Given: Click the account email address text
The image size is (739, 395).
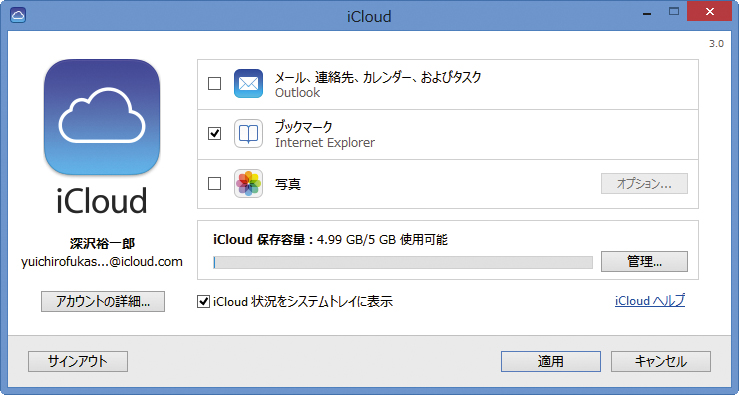Looking at the screenshot, I should [102, 262].
